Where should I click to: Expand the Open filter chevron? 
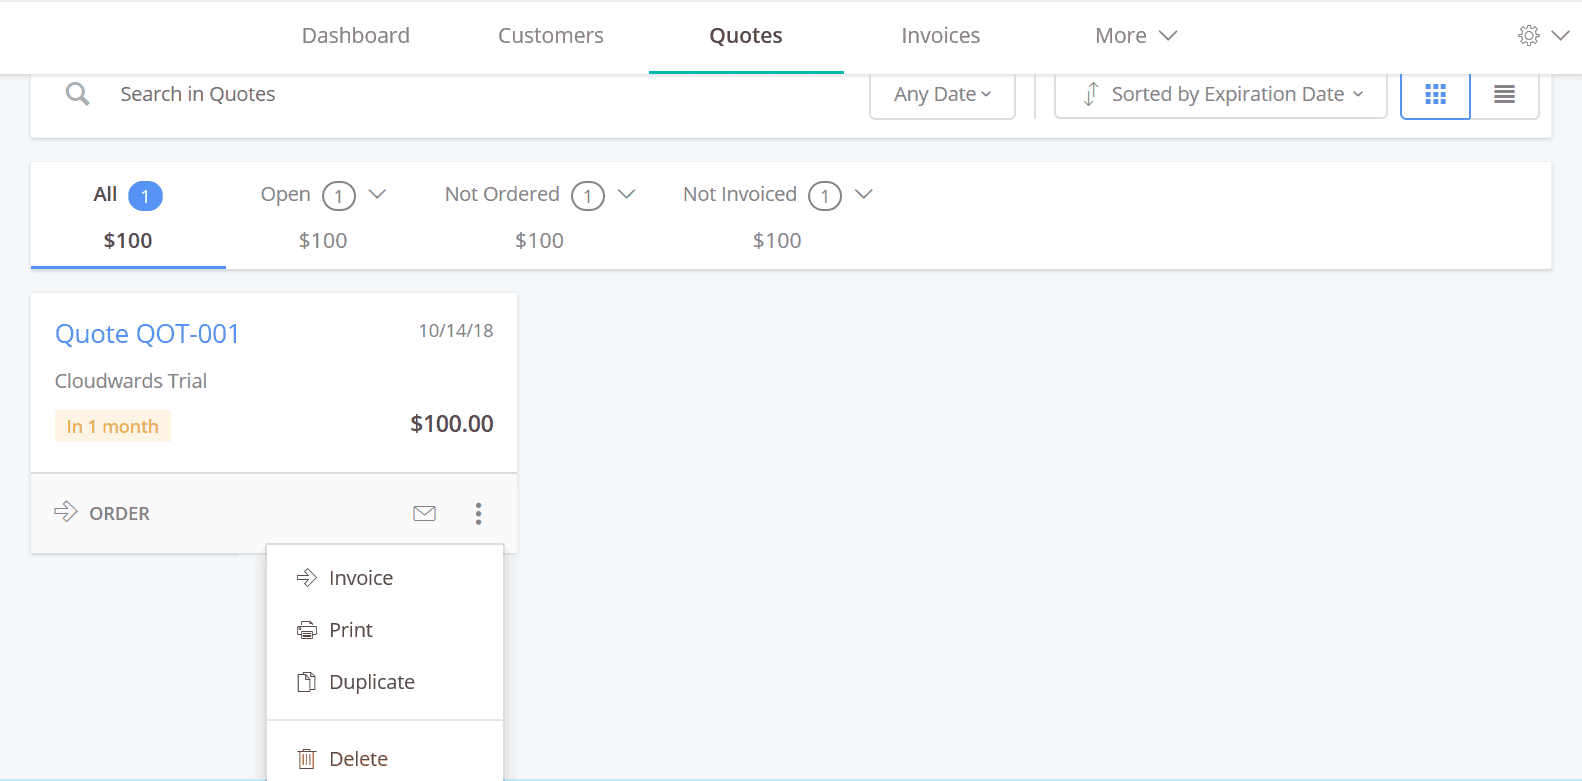(x=377, y=194)
